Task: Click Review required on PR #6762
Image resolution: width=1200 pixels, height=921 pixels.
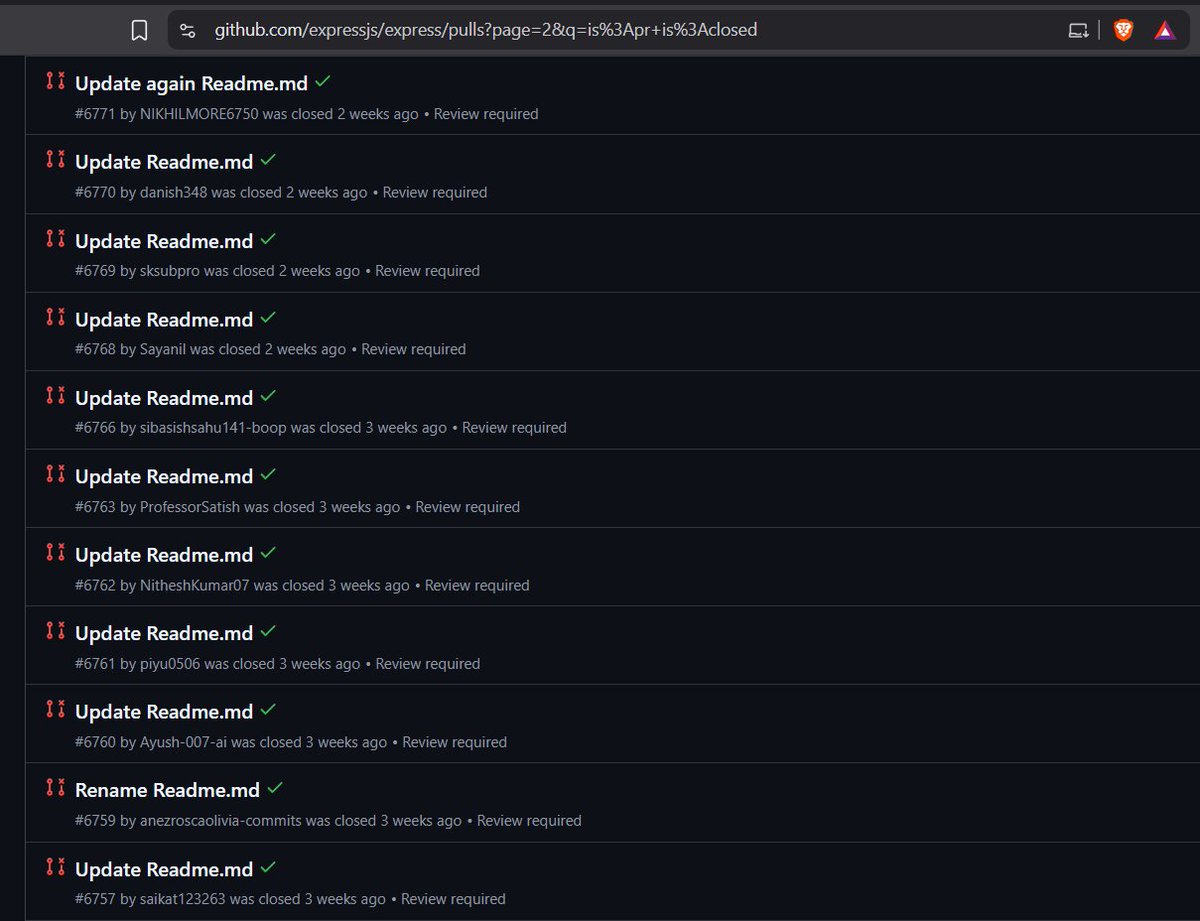Action: (477, 585)
